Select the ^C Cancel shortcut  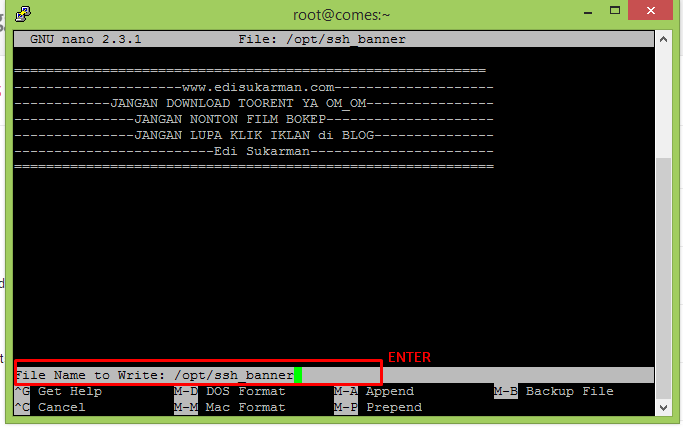tap(50, 408)
